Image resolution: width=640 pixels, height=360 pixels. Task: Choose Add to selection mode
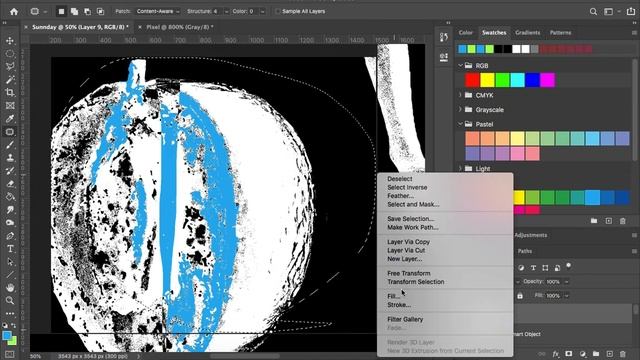(74, 11)
